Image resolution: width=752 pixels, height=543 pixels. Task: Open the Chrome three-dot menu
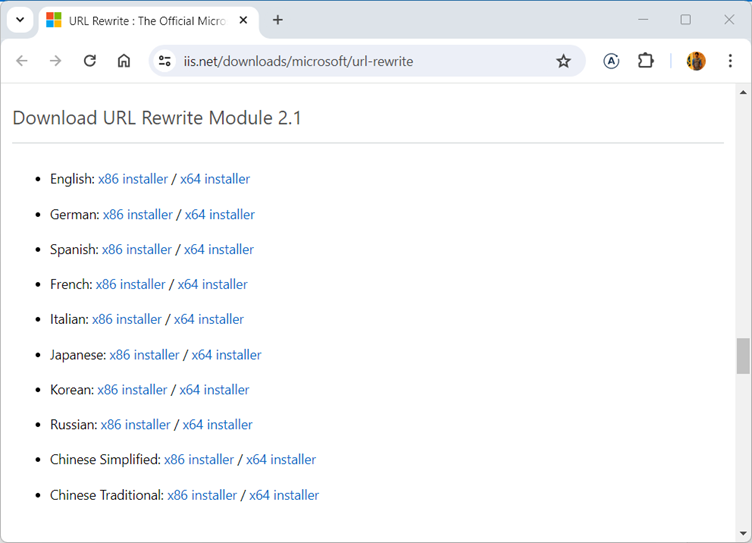coord(731,61)
